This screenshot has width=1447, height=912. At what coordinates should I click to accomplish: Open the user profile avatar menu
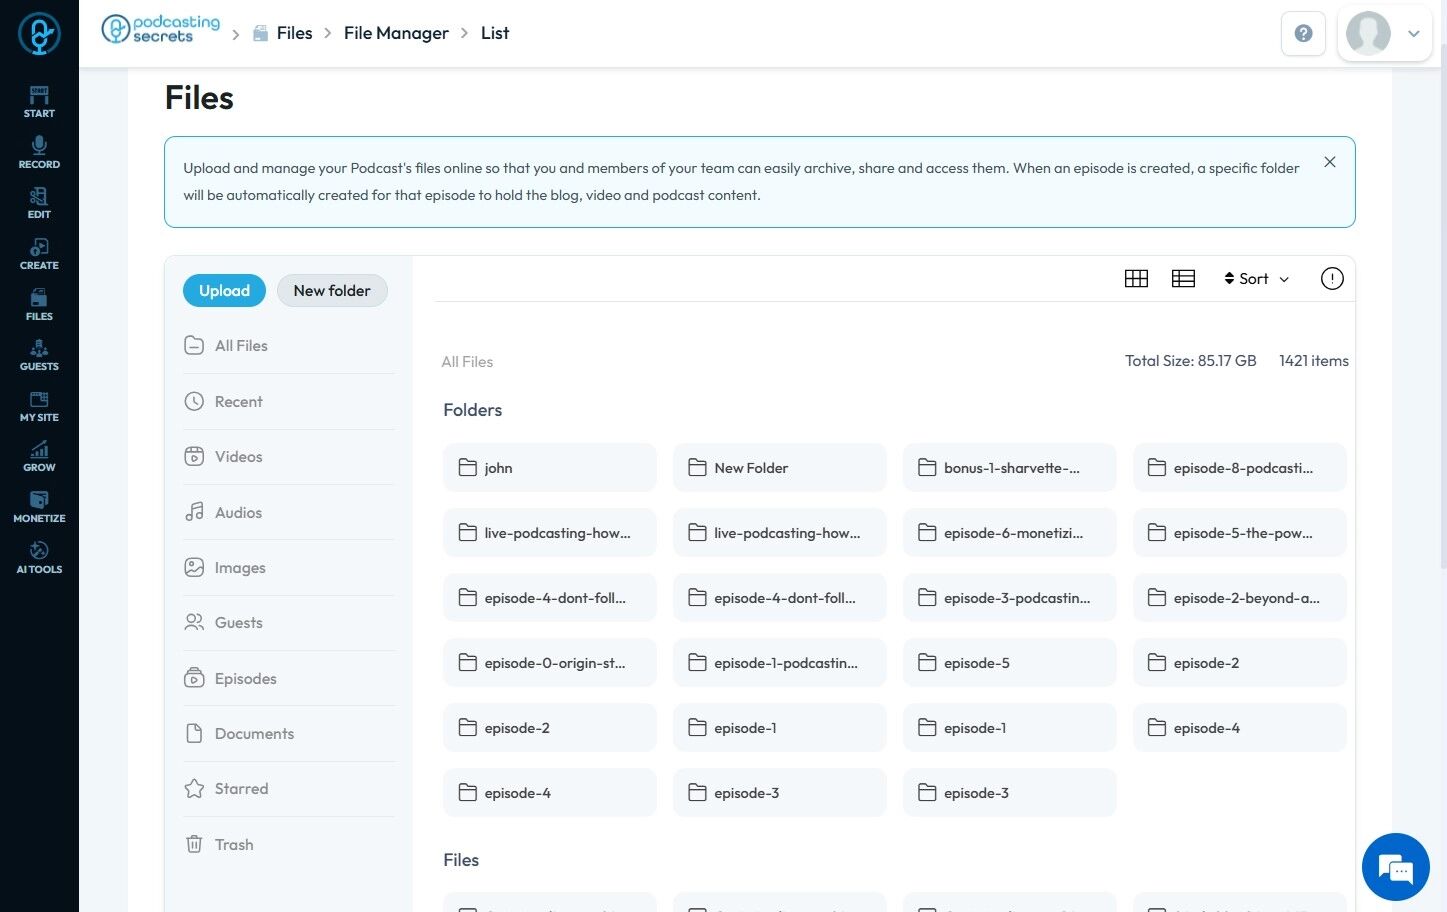coord(1385,34)
